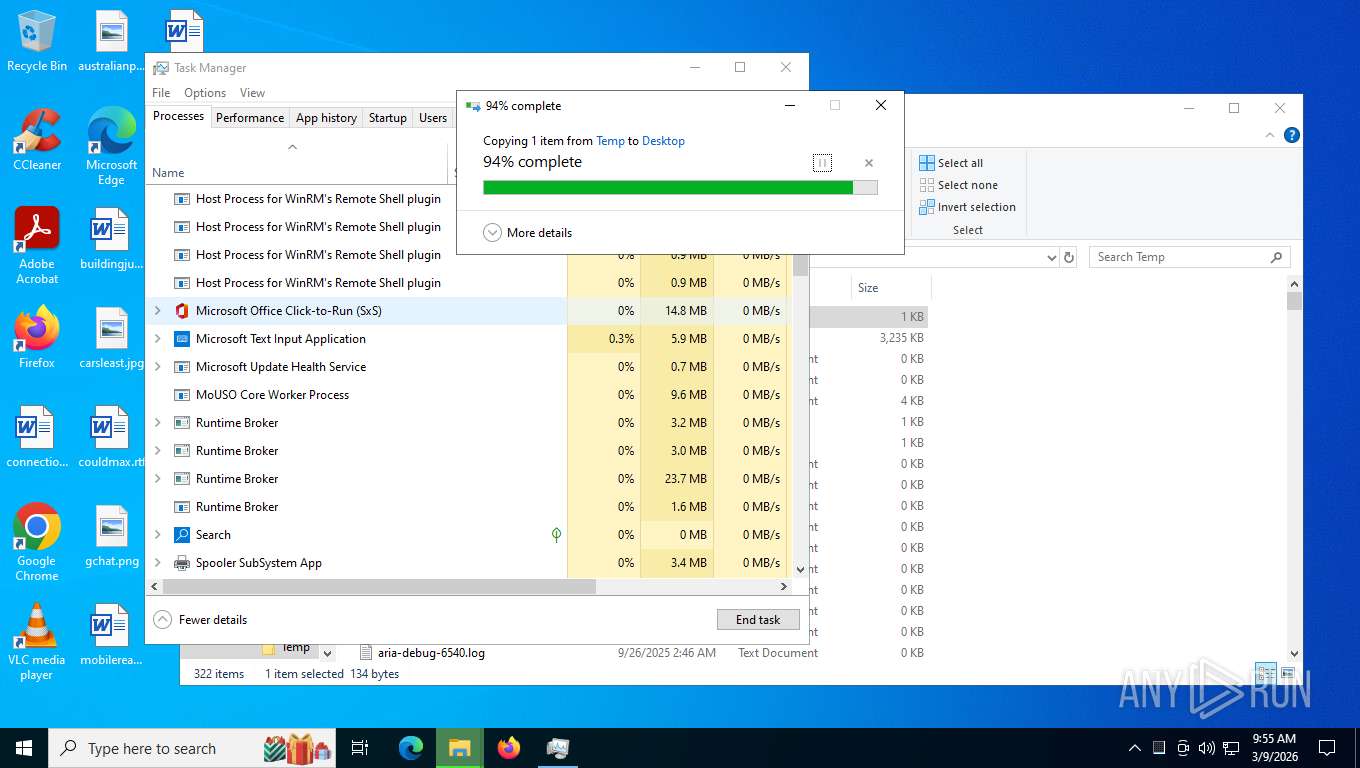Switch Explorer to details view icon

[x=1266, y=673]
